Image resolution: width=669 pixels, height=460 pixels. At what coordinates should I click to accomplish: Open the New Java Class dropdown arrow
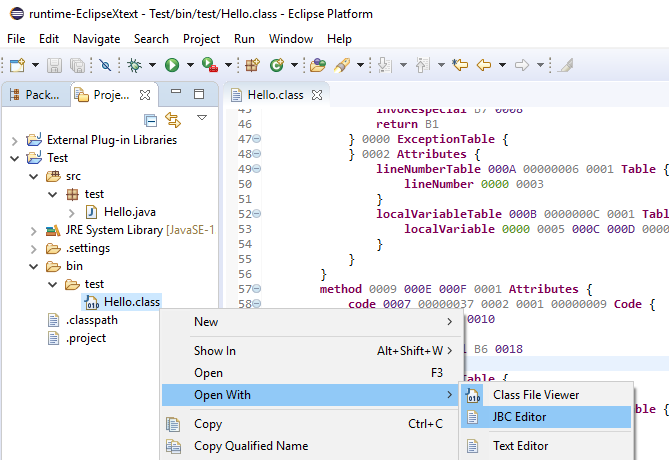click(x=294, y=65)
